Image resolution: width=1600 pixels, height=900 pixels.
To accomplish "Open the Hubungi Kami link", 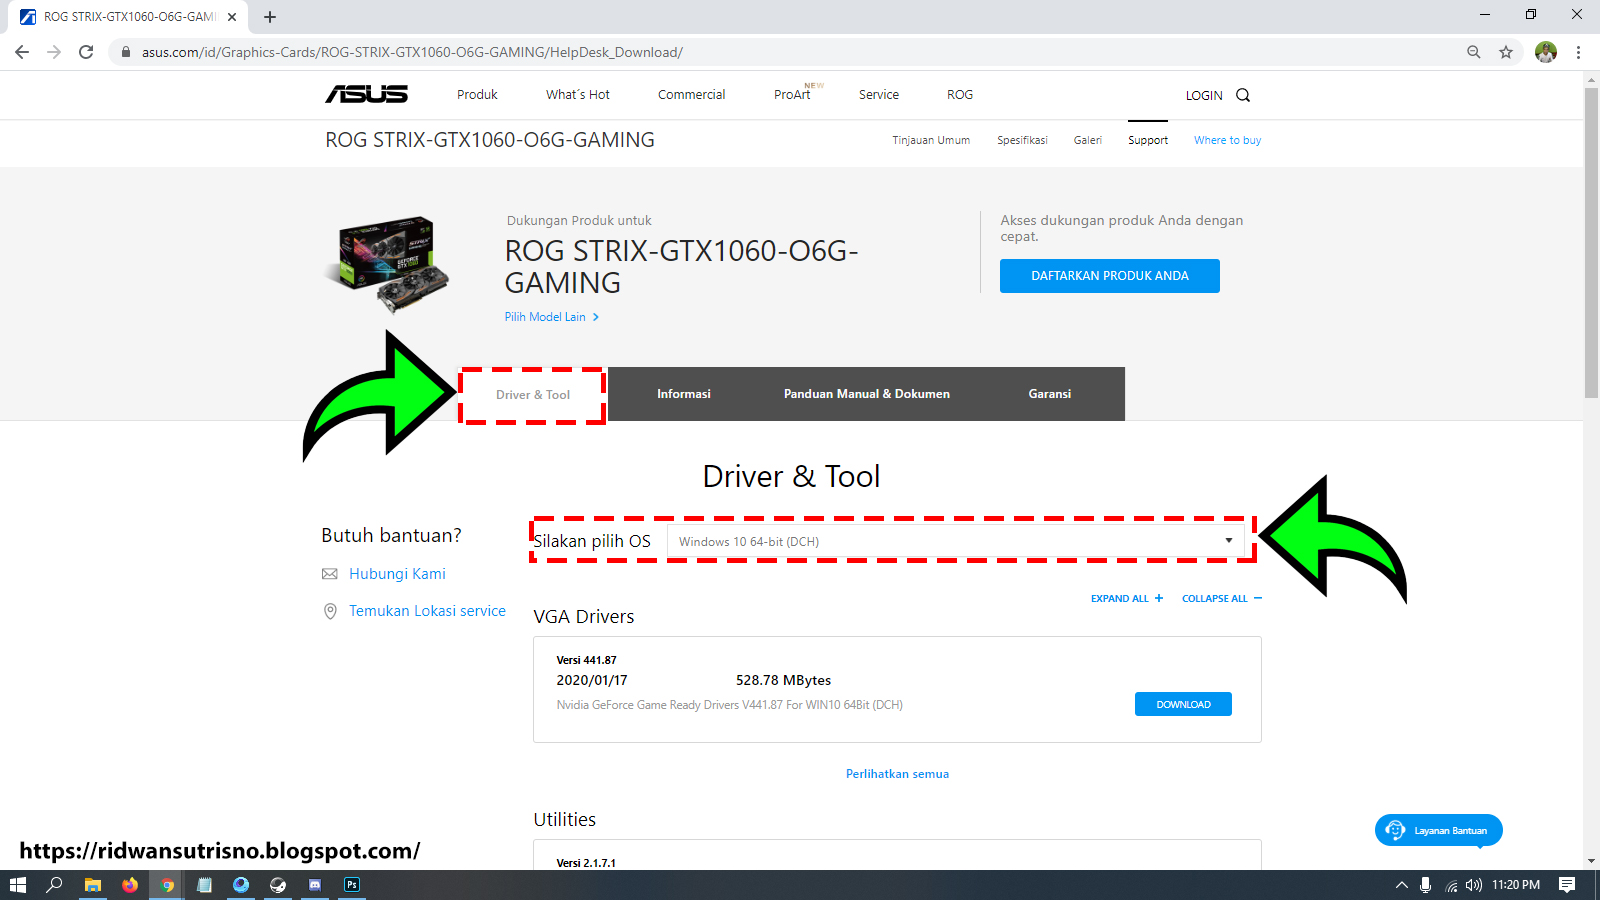I will coord(397,574).
